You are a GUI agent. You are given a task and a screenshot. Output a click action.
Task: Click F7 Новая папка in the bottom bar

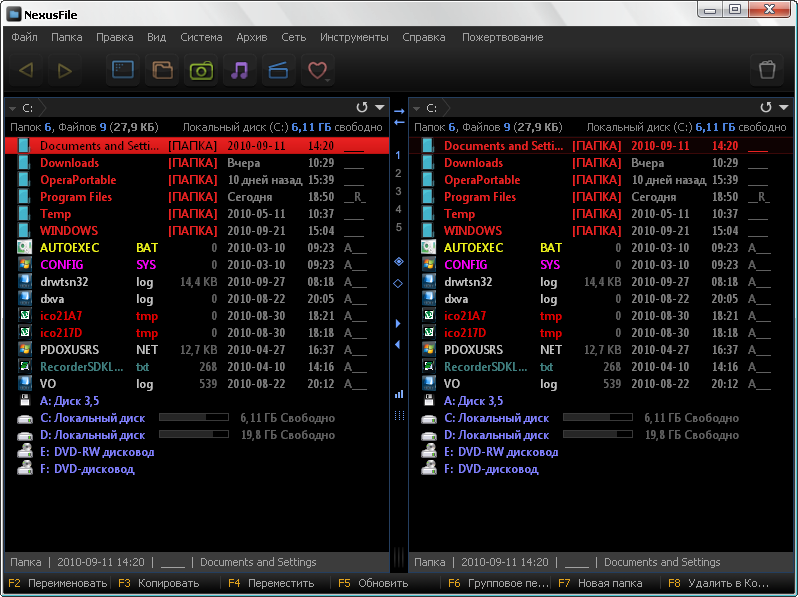(600, 583)
